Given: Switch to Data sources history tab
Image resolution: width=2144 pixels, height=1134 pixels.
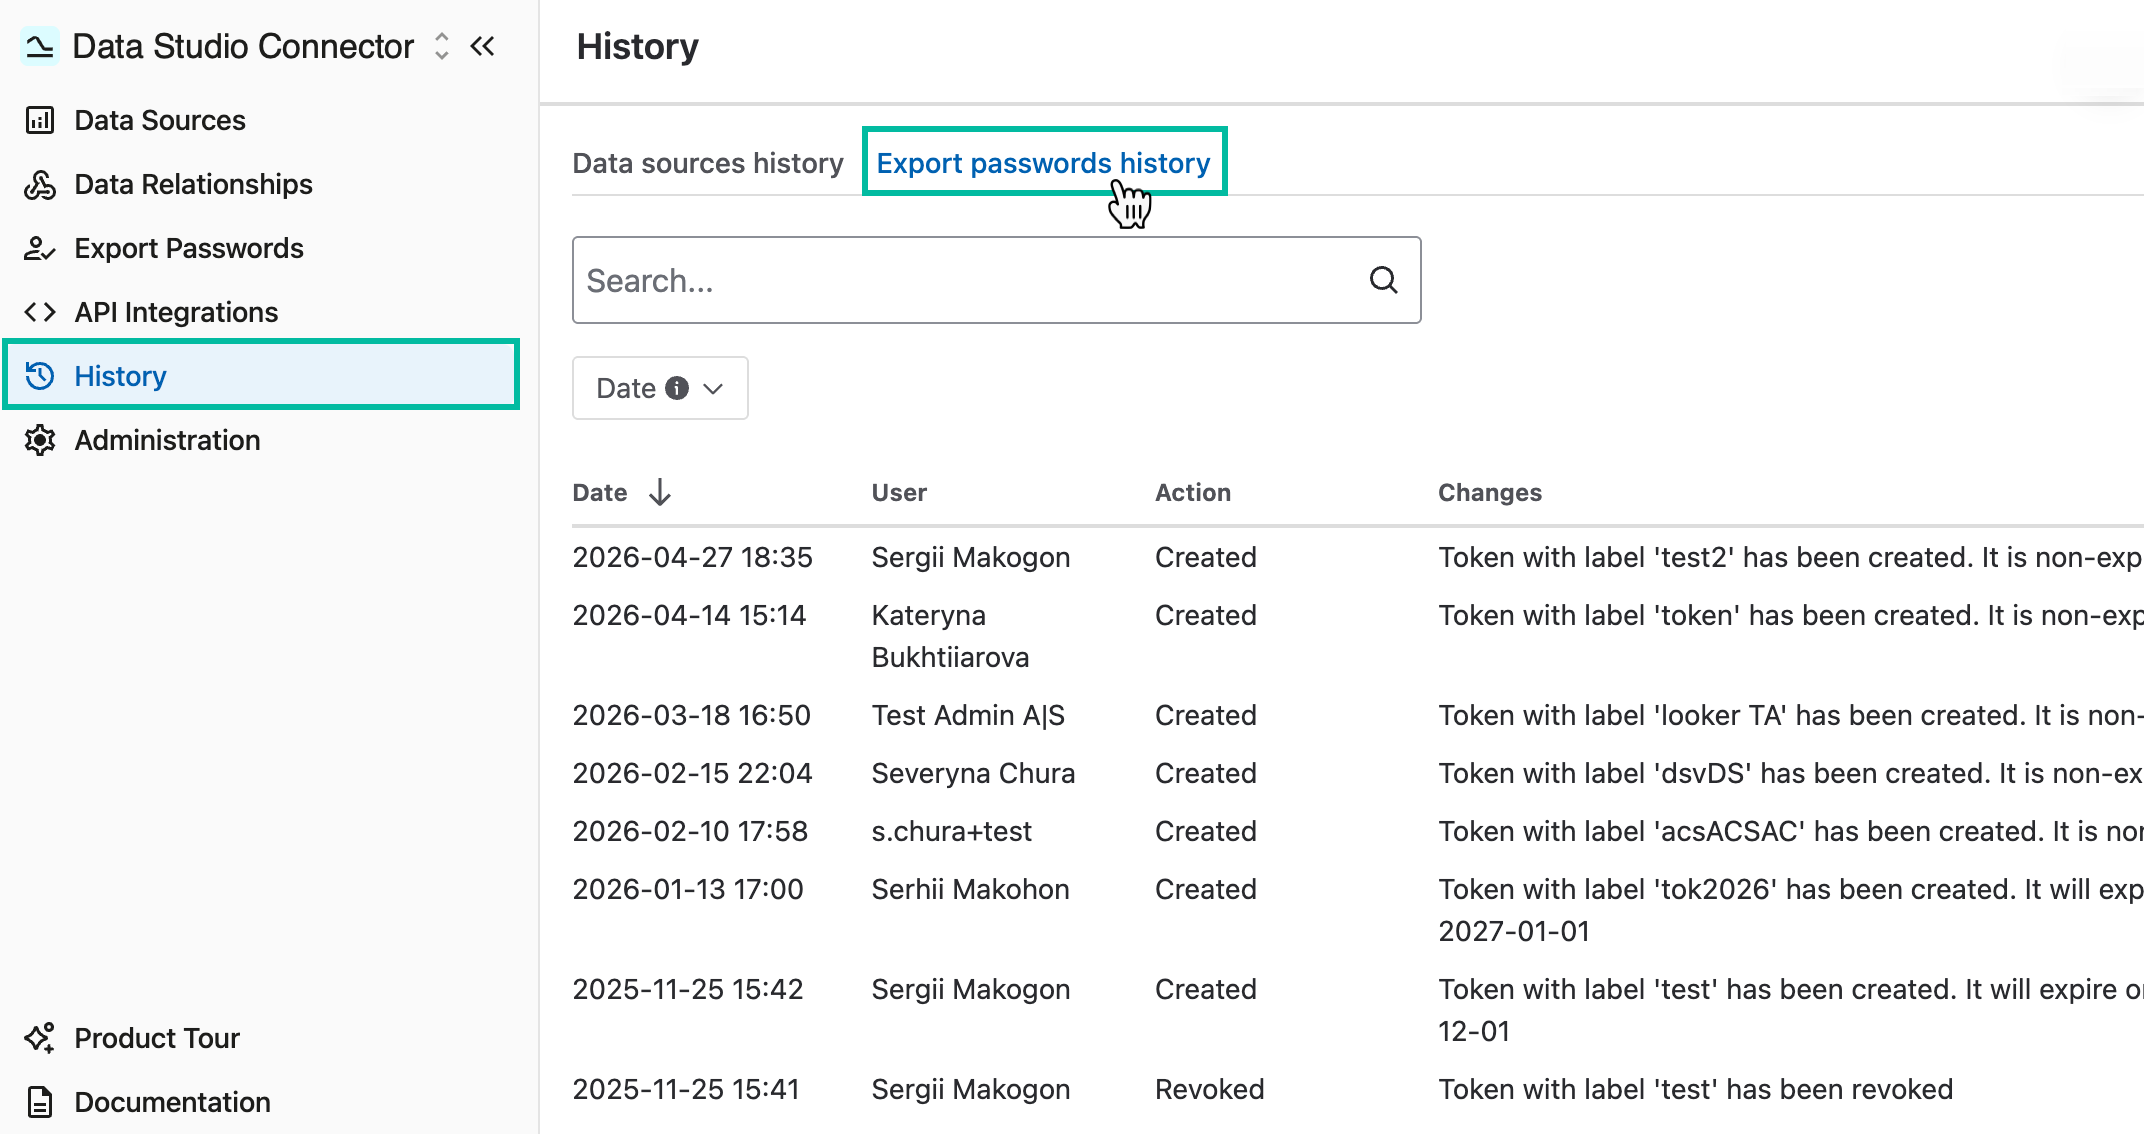Looking at the screenshot, I should [x=708, y=163].
